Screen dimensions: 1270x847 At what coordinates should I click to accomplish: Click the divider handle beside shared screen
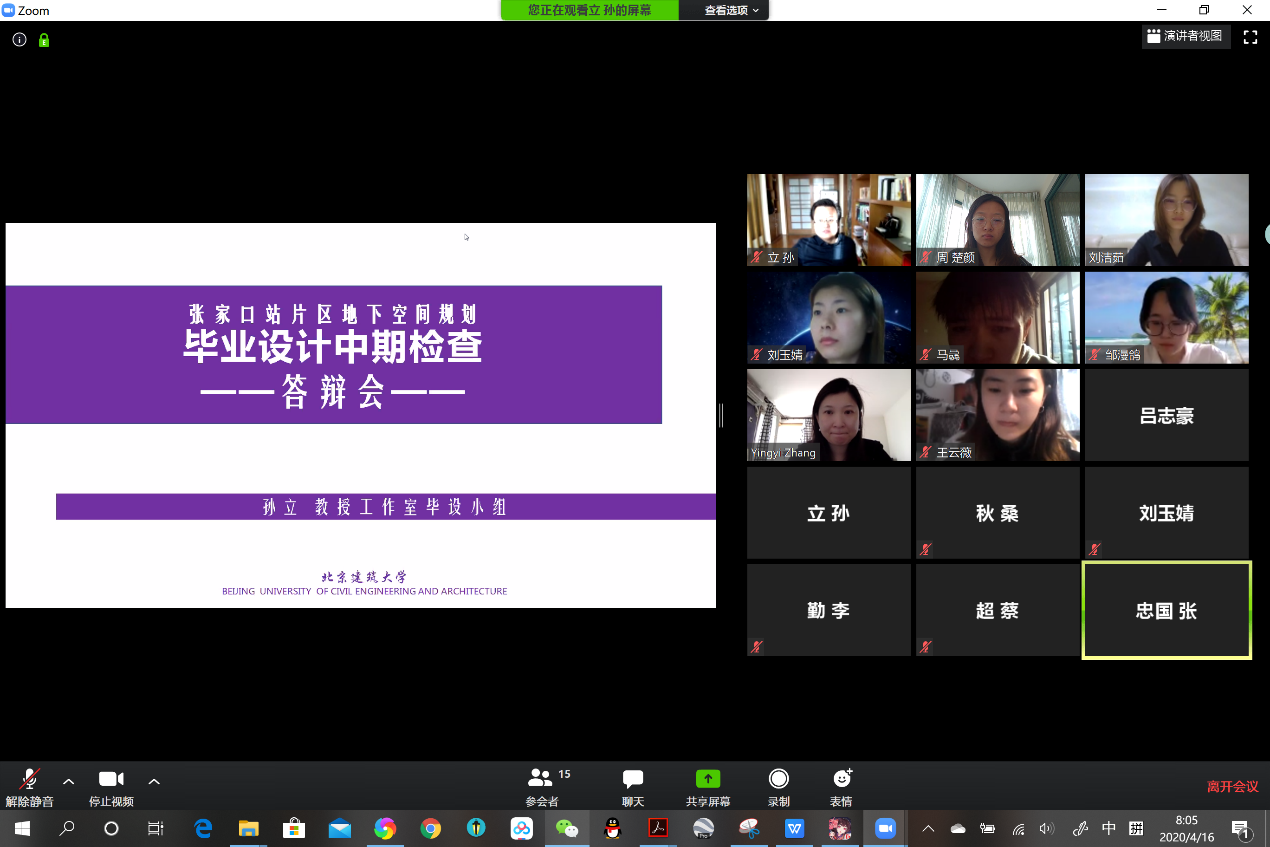720,415
